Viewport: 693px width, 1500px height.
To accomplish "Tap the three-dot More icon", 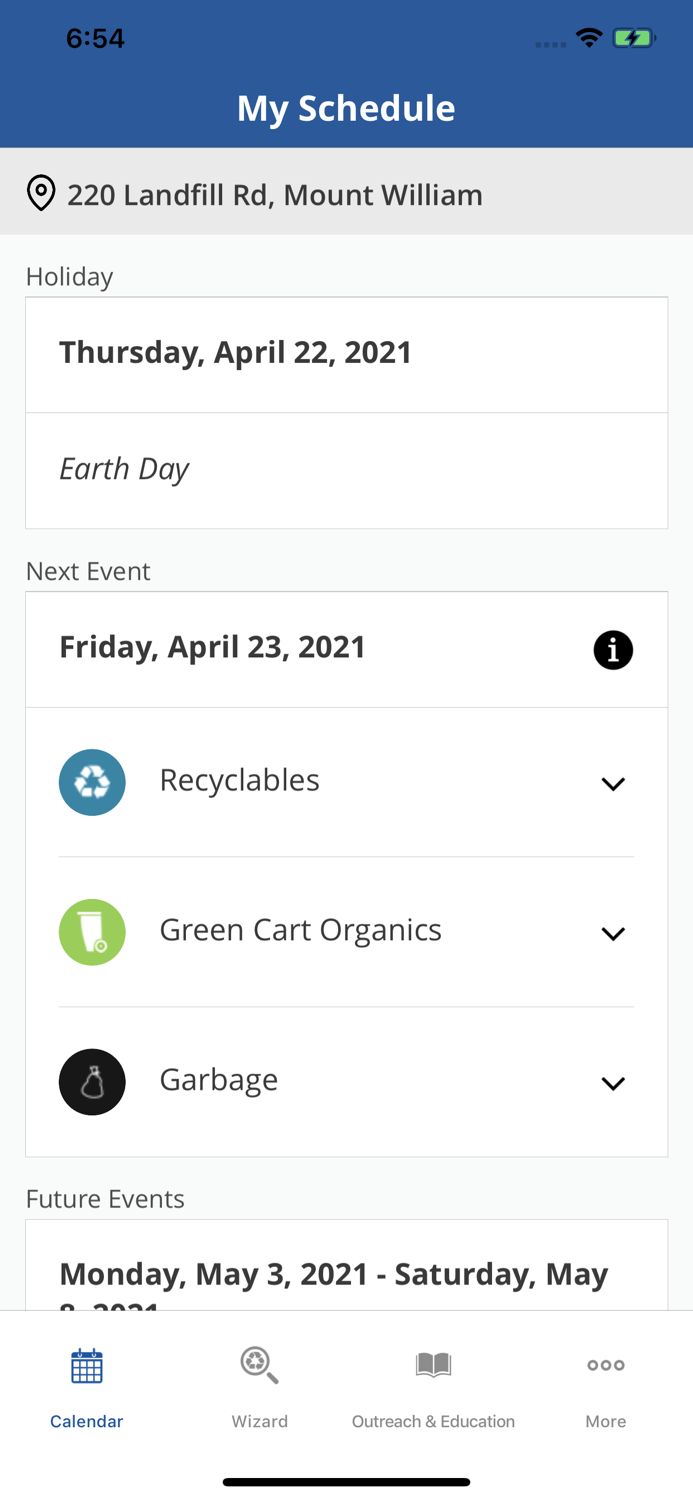I will click(x=606, y=1365).
